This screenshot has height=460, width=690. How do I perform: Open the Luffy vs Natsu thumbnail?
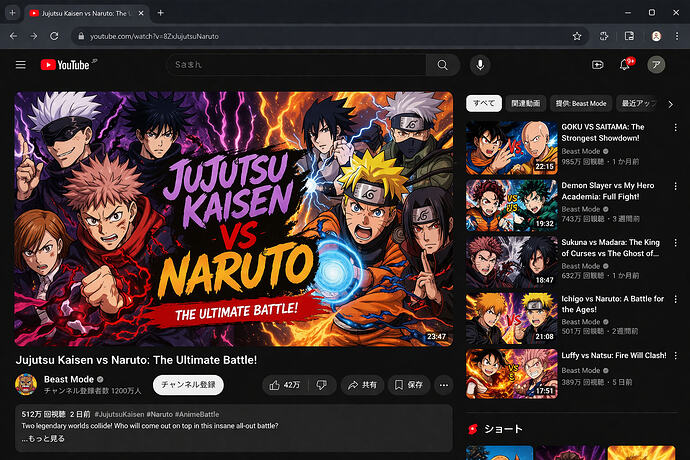pos(512,374)
